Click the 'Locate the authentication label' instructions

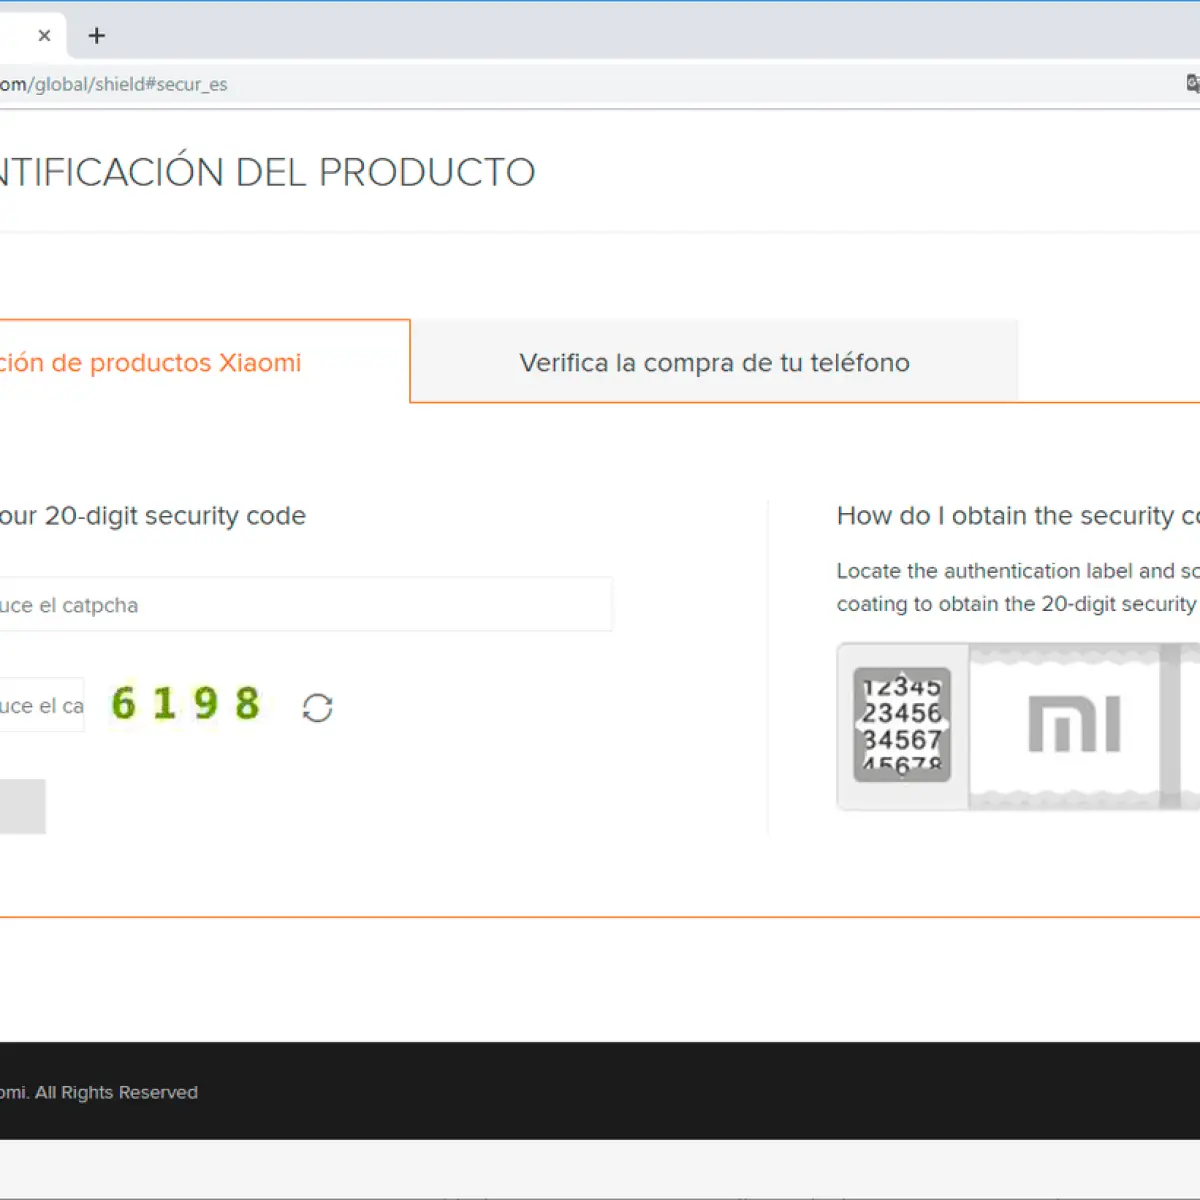pos(1018,587)
